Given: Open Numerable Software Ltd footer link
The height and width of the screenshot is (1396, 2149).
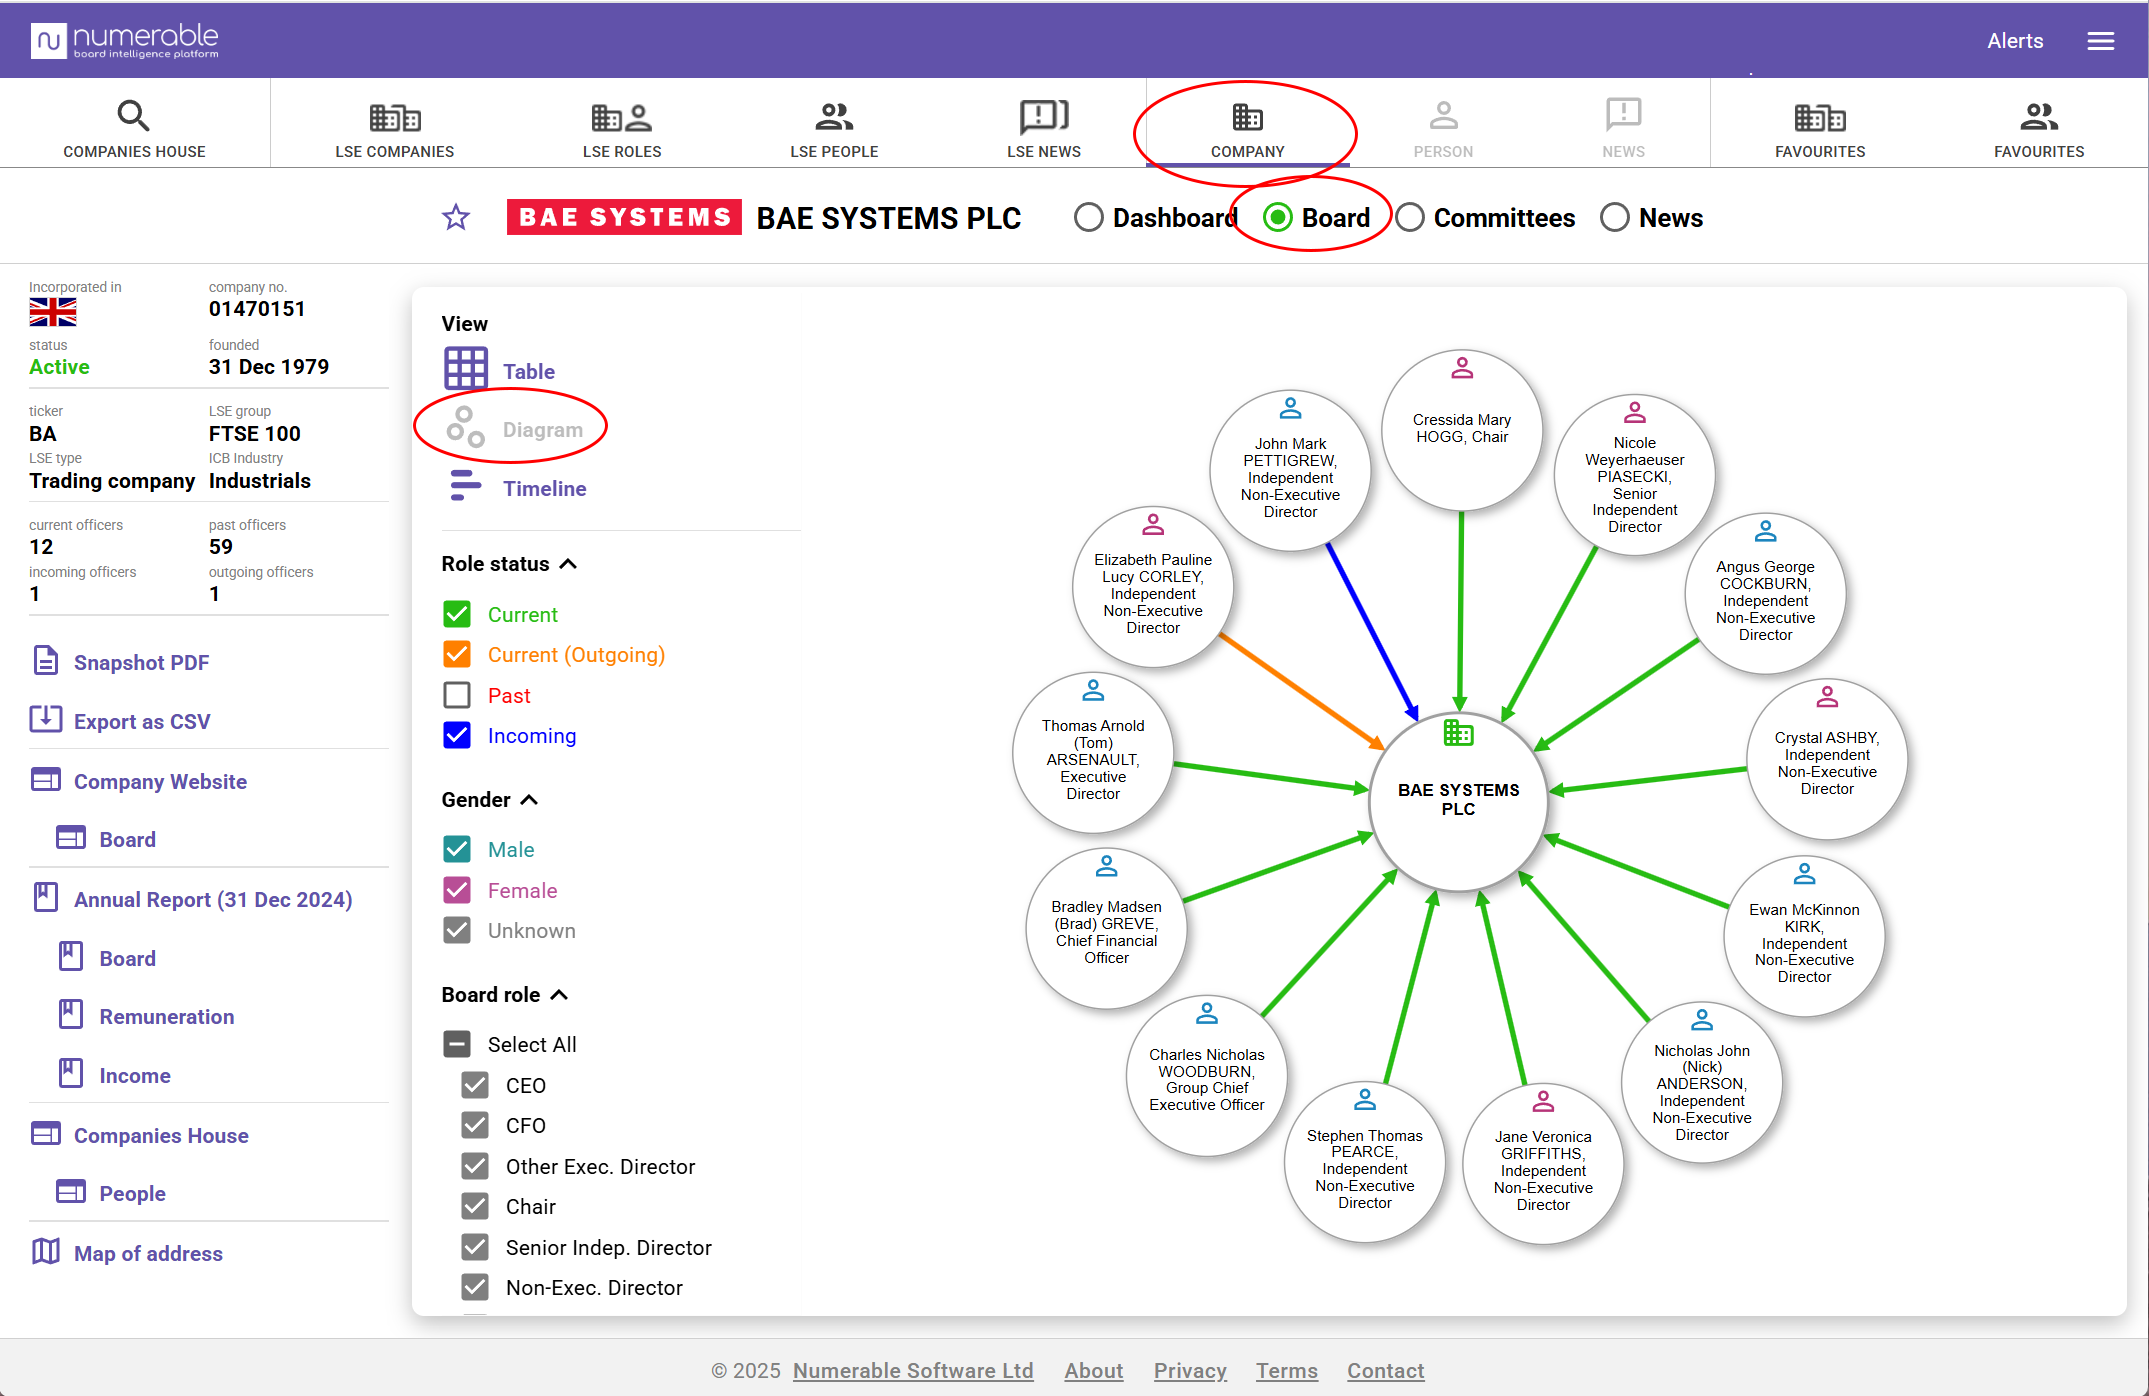Looking at the screenshot, I should point(912,1370).
